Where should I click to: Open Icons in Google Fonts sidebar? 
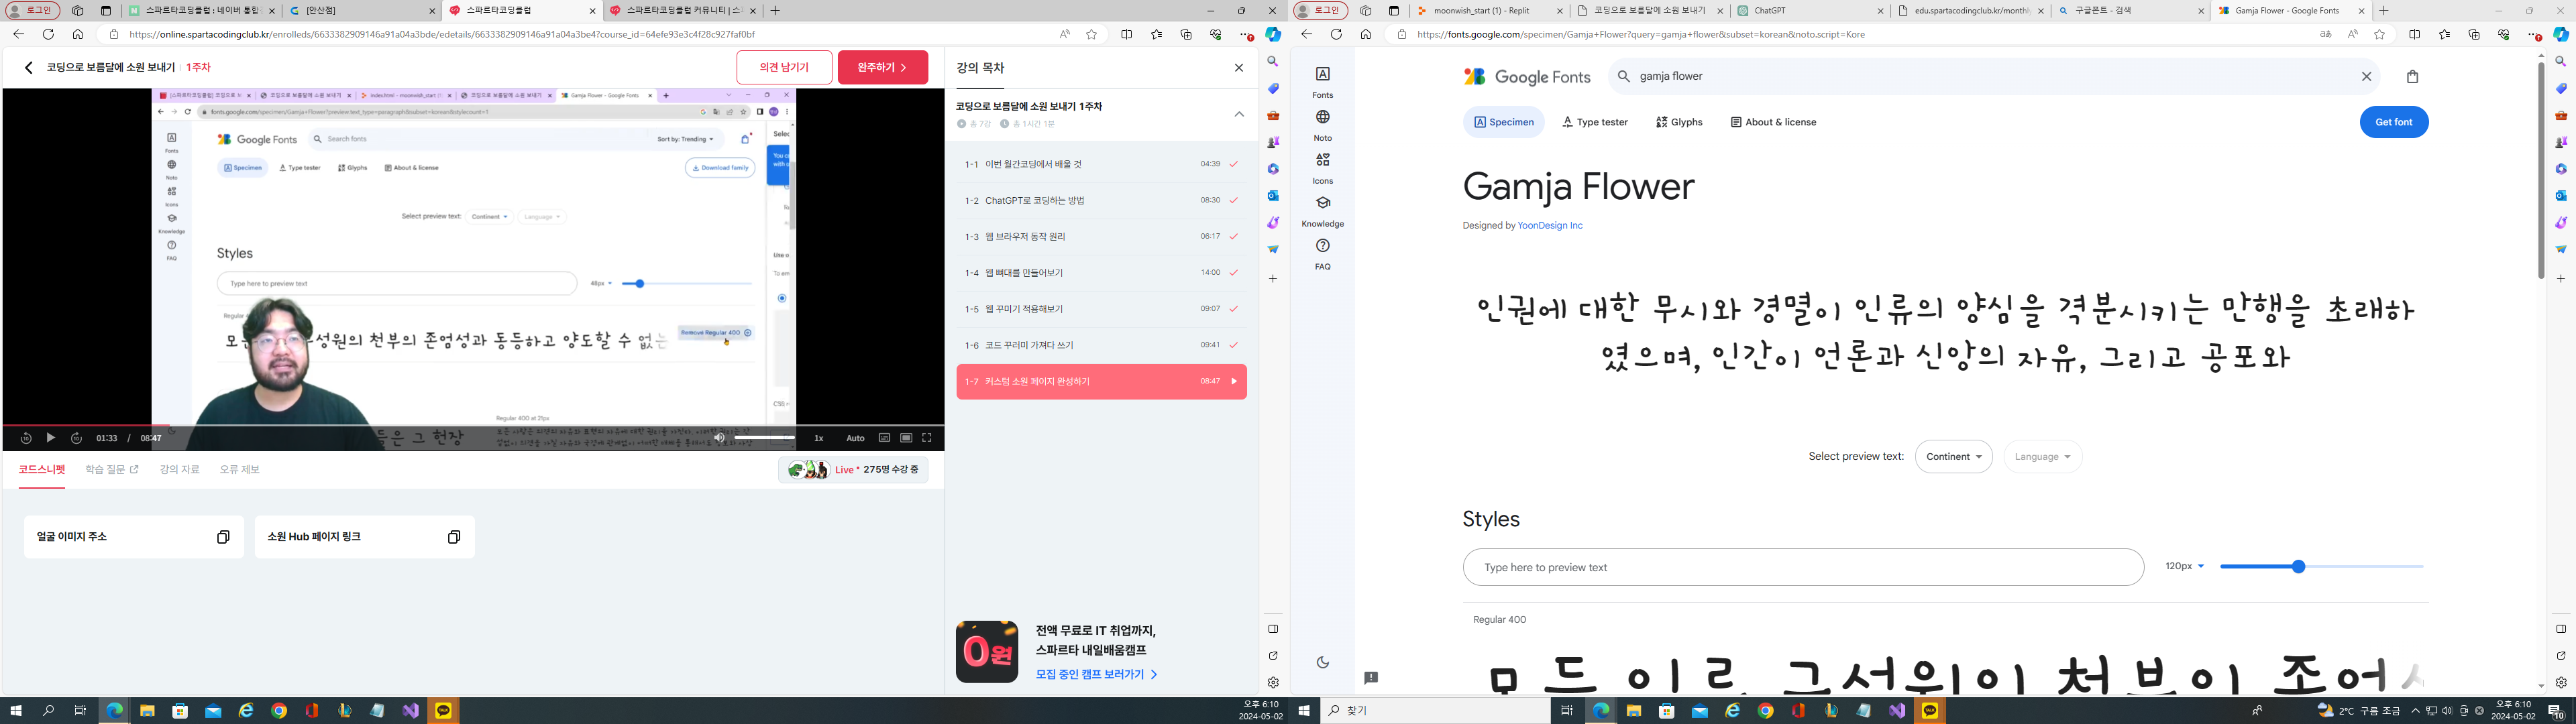(1322, 167)
